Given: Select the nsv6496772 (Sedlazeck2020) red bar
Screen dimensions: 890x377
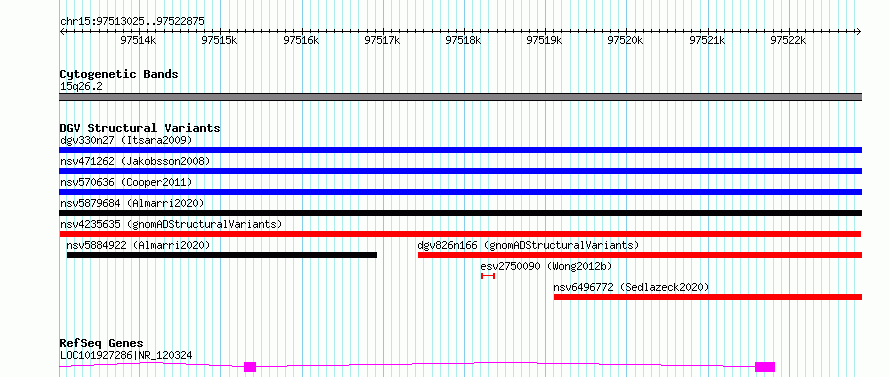Looking at the screenshot, I should point(708,297).
